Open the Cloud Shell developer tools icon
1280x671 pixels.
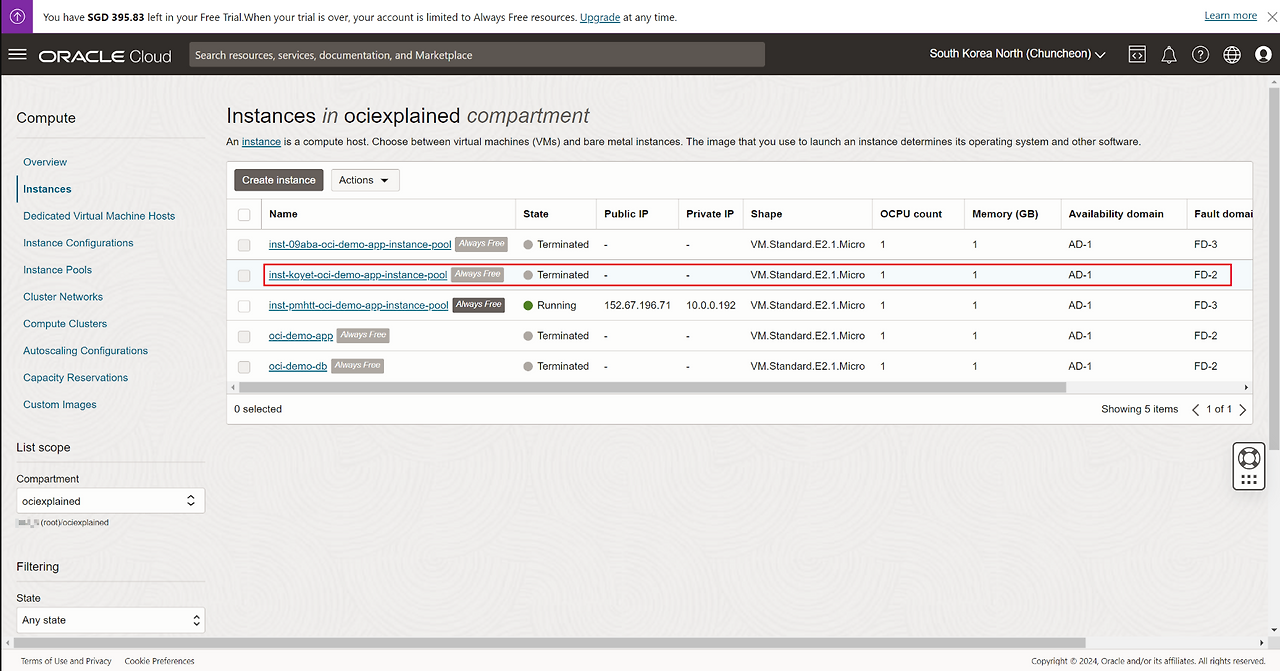[1137, 55]
